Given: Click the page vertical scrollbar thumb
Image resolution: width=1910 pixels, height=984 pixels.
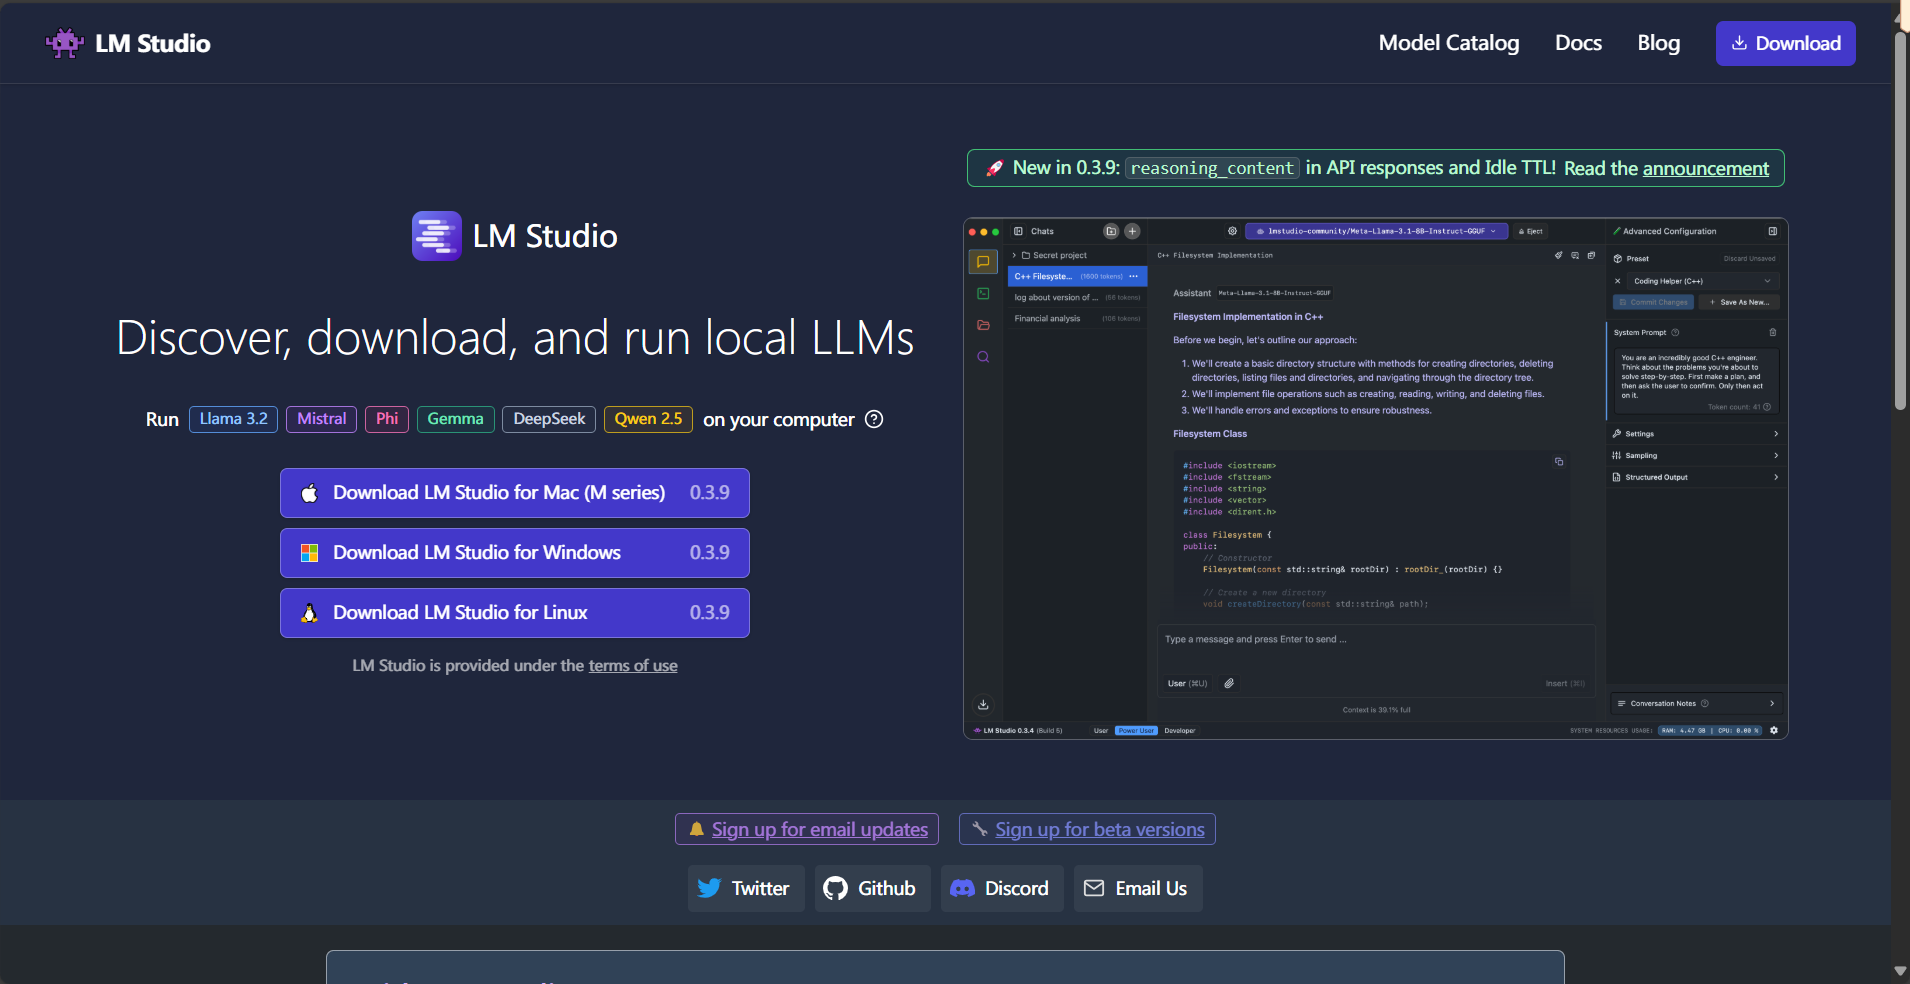Looking at the screenshot, I should (1900, 220).
